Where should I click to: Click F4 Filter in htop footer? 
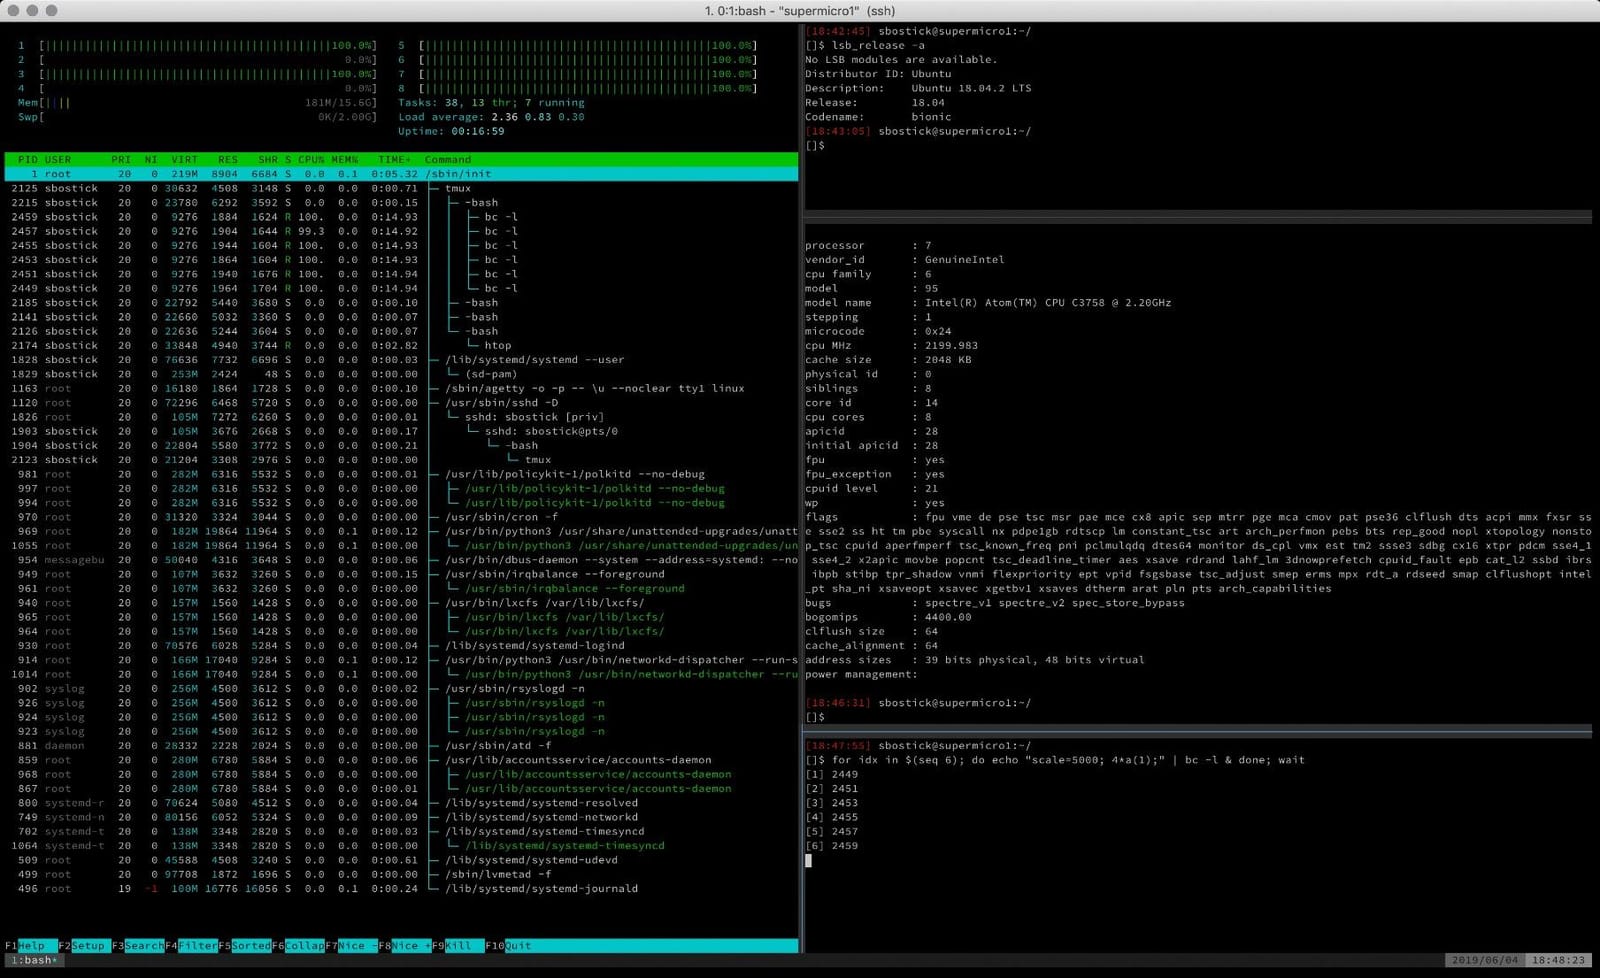coord(191,945)
